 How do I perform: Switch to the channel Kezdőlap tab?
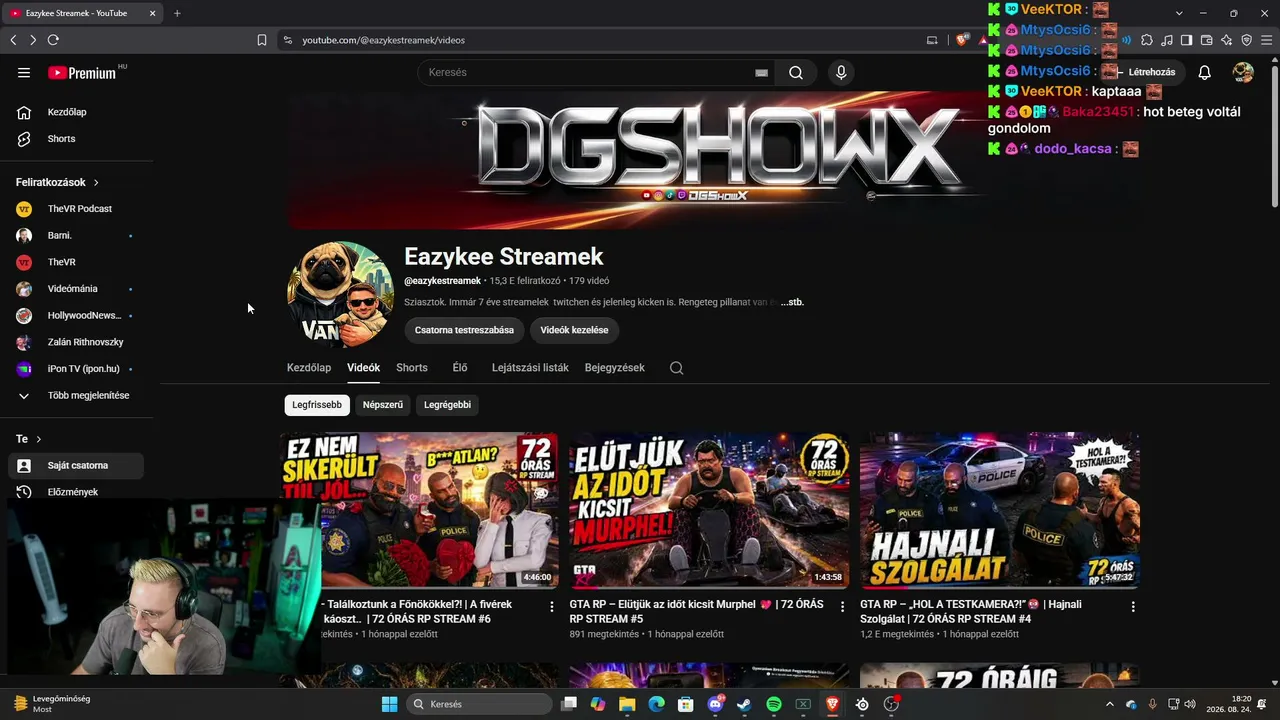[x=309, y=368]
